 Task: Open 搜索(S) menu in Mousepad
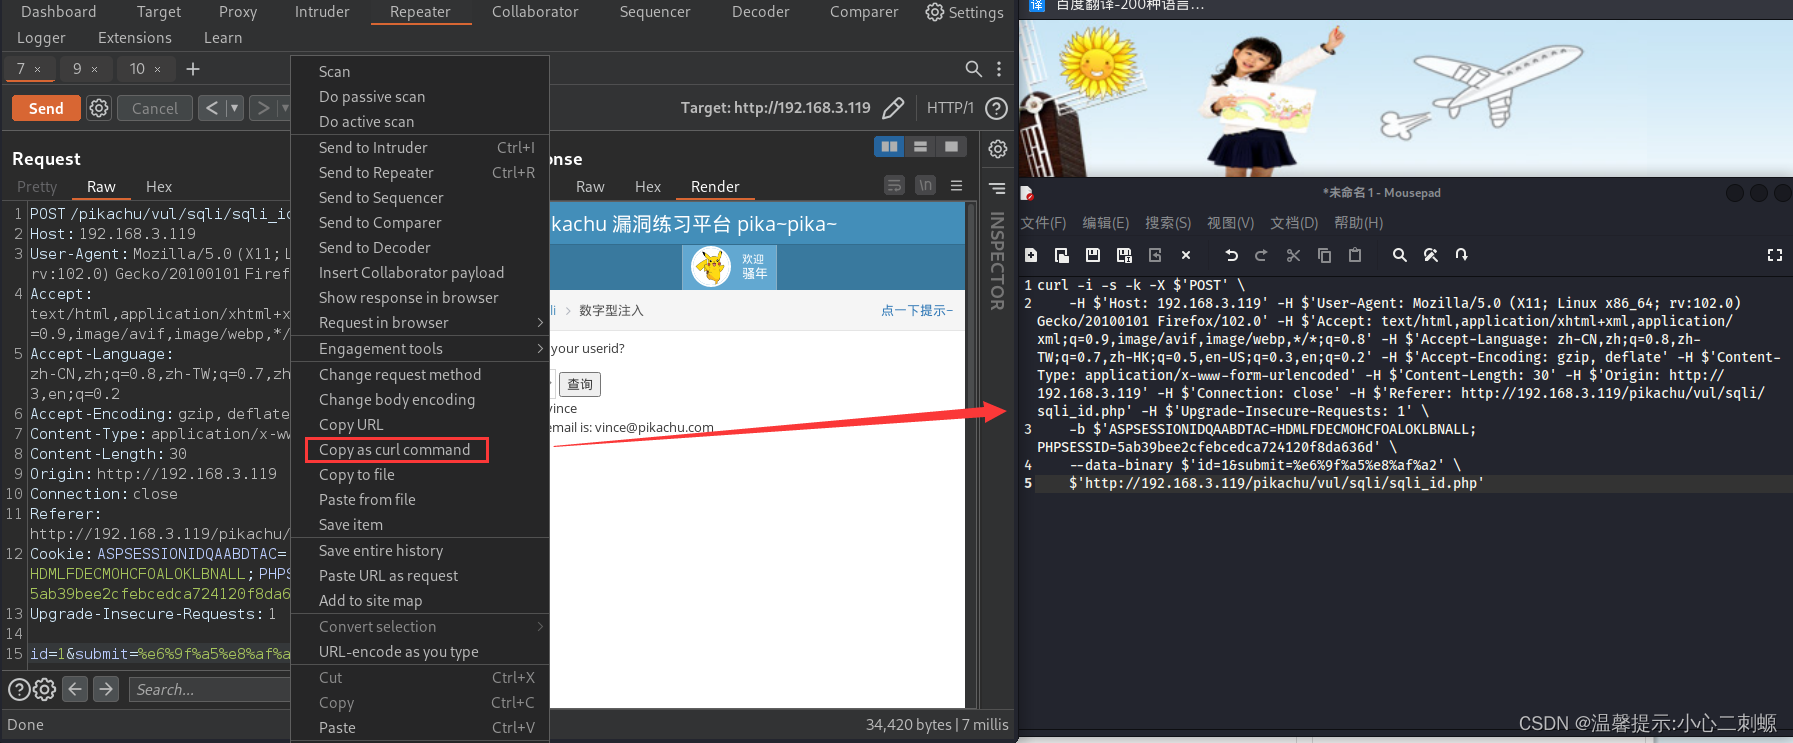coord(1168,223)
